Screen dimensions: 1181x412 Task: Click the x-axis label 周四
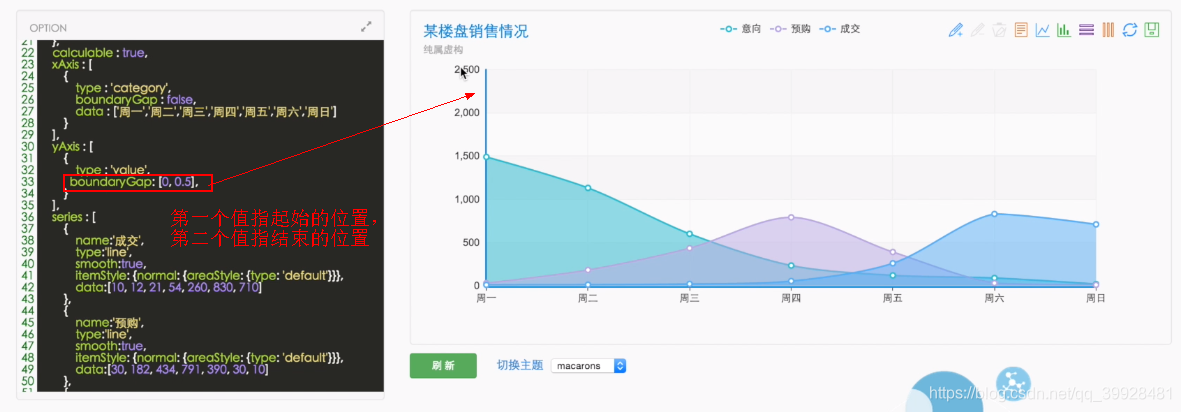click(x=791, y=298)
